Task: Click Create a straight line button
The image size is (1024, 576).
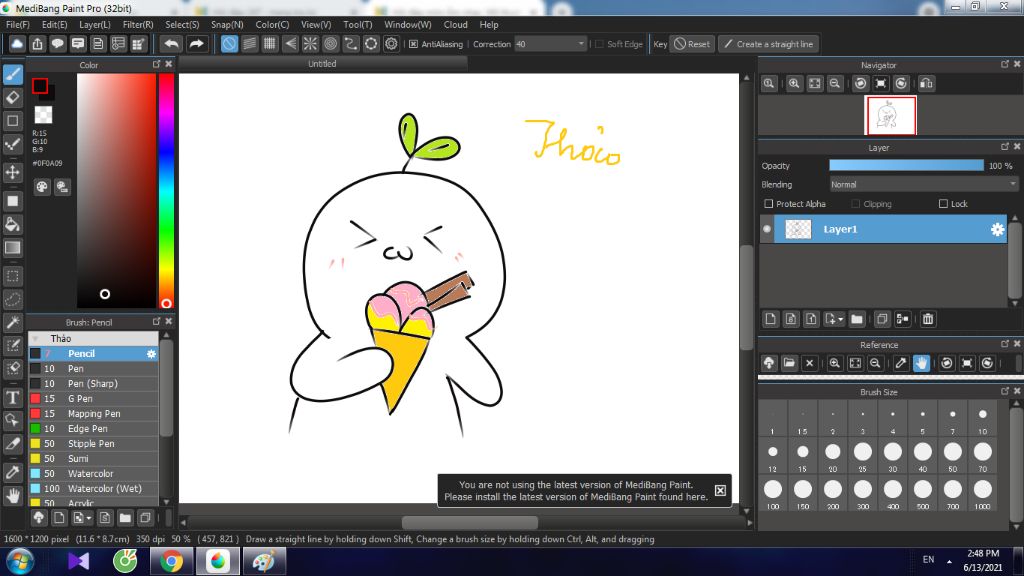Action: click(x=769, y=44)
